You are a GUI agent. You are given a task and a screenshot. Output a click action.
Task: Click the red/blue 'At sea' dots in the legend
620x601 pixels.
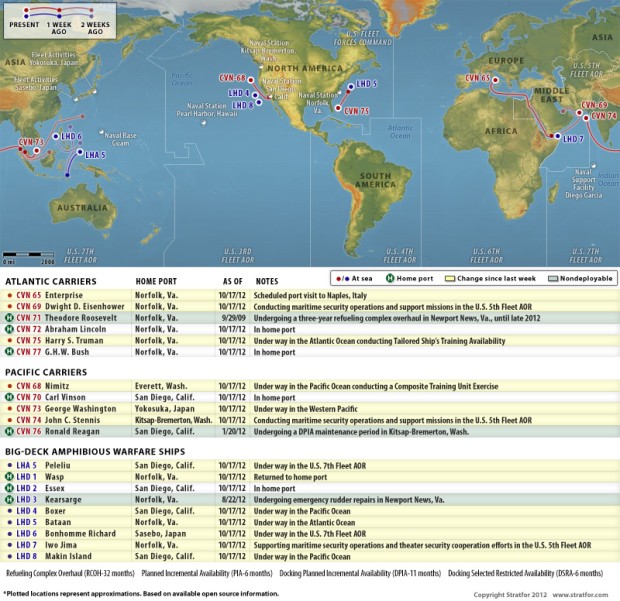click(x=343, y=278)
